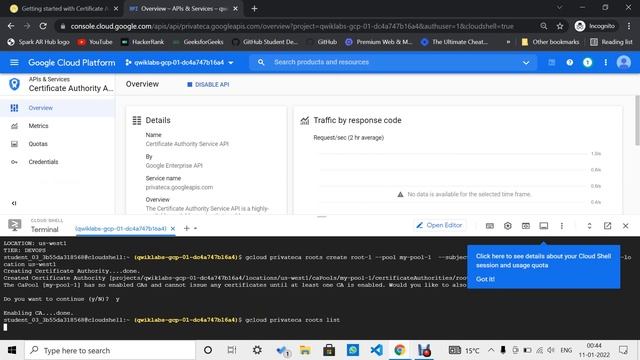This screenshot has height=360, width=640.
Task: Open Reading list button
Action: tap(611, 42)
